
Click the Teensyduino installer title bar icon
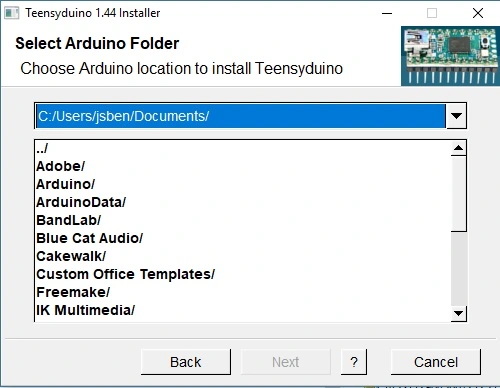pos(12,13)
